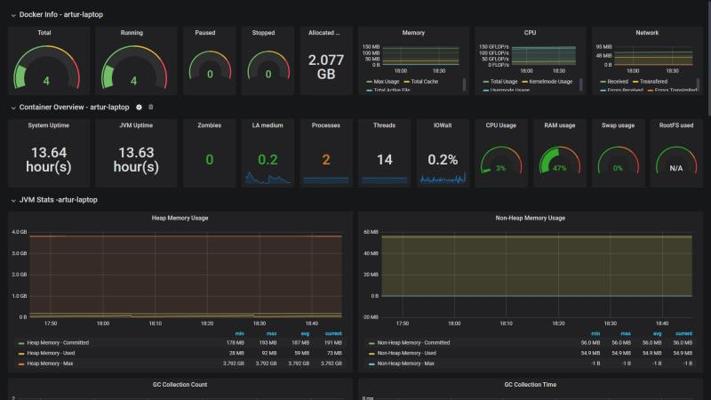Open the Non-Heap Memory Usage panel menu
The image size is (711, 400).
click(x=530, y=218)
